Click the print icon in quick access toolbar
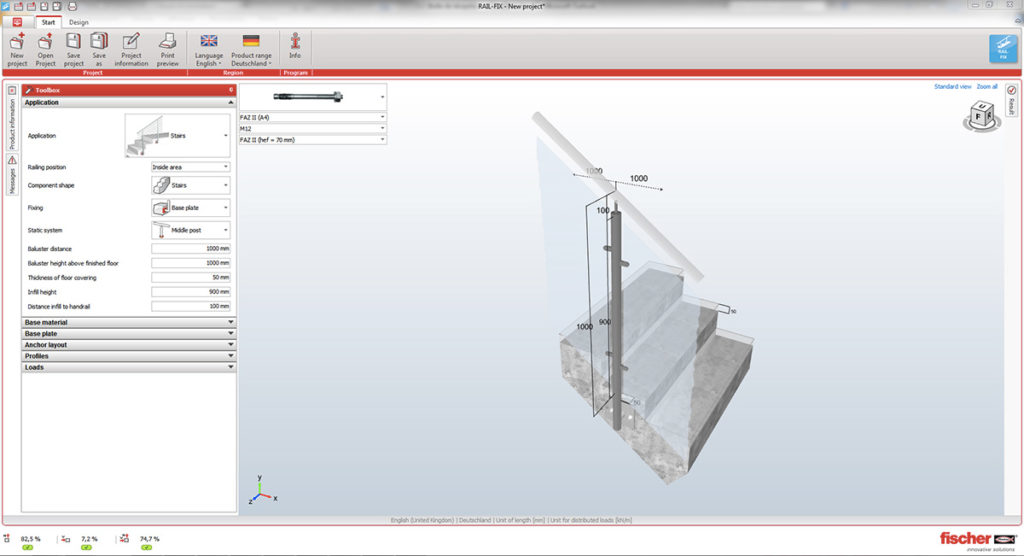 coord(72,6)
